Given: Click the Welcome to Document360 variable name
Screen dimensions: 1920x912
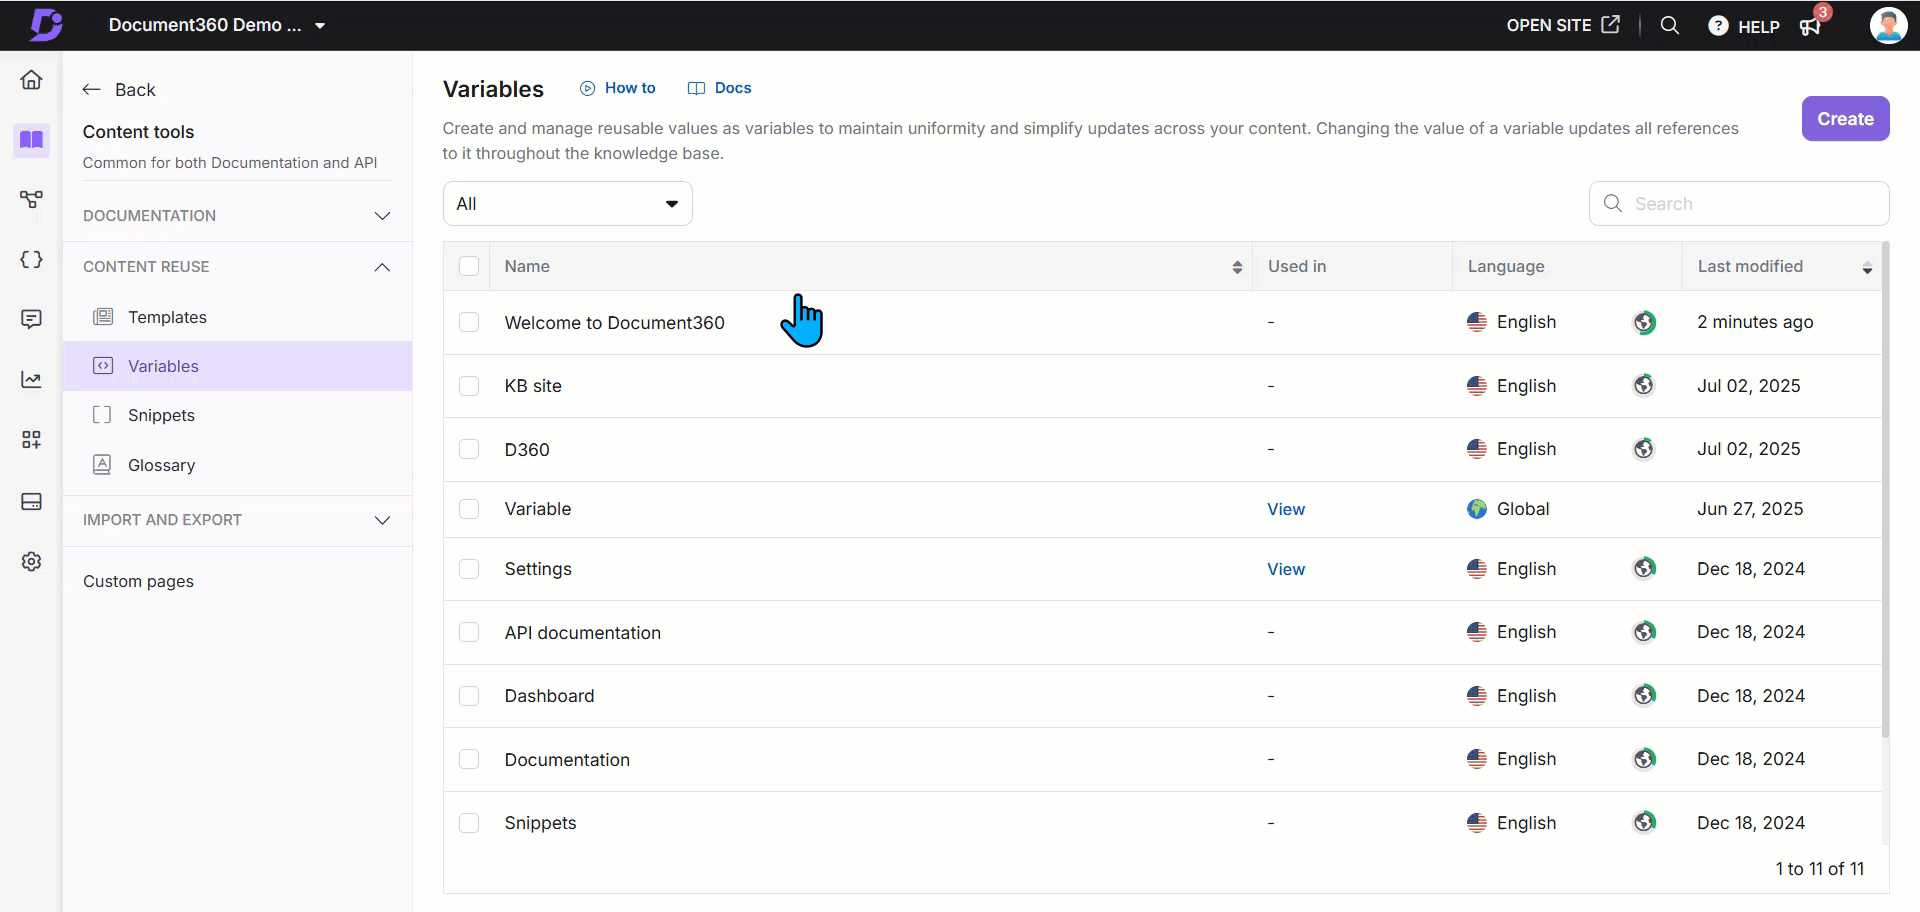Looking at the screenshot, I should coord(614,323).
